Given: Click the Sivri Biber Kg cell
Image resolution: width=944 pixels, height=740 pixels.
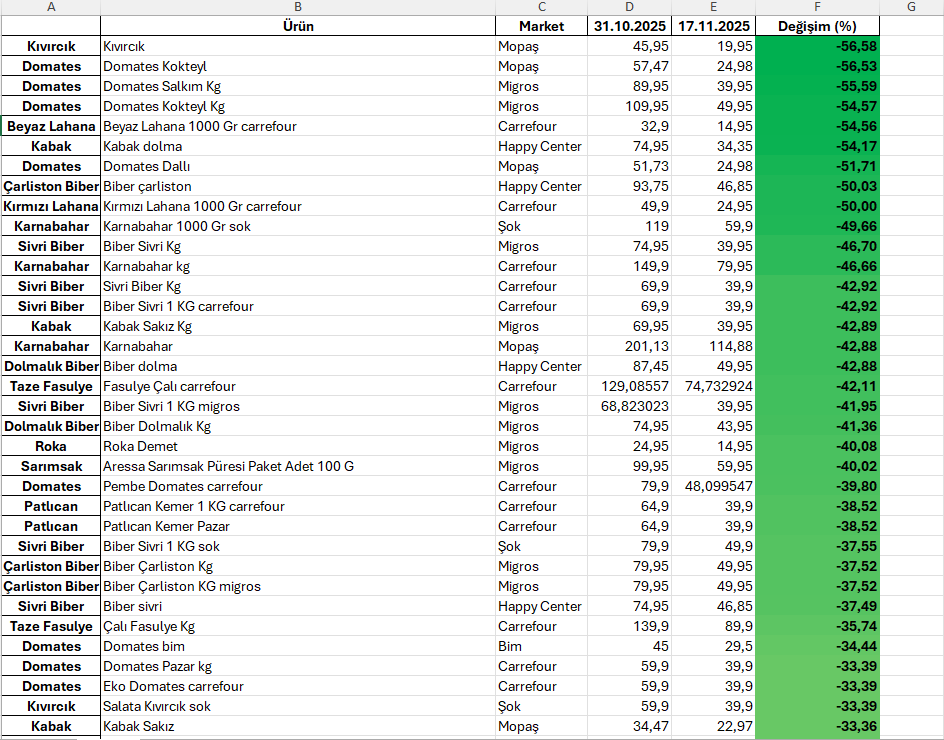Looking at the screenshot, I should 298,286.
